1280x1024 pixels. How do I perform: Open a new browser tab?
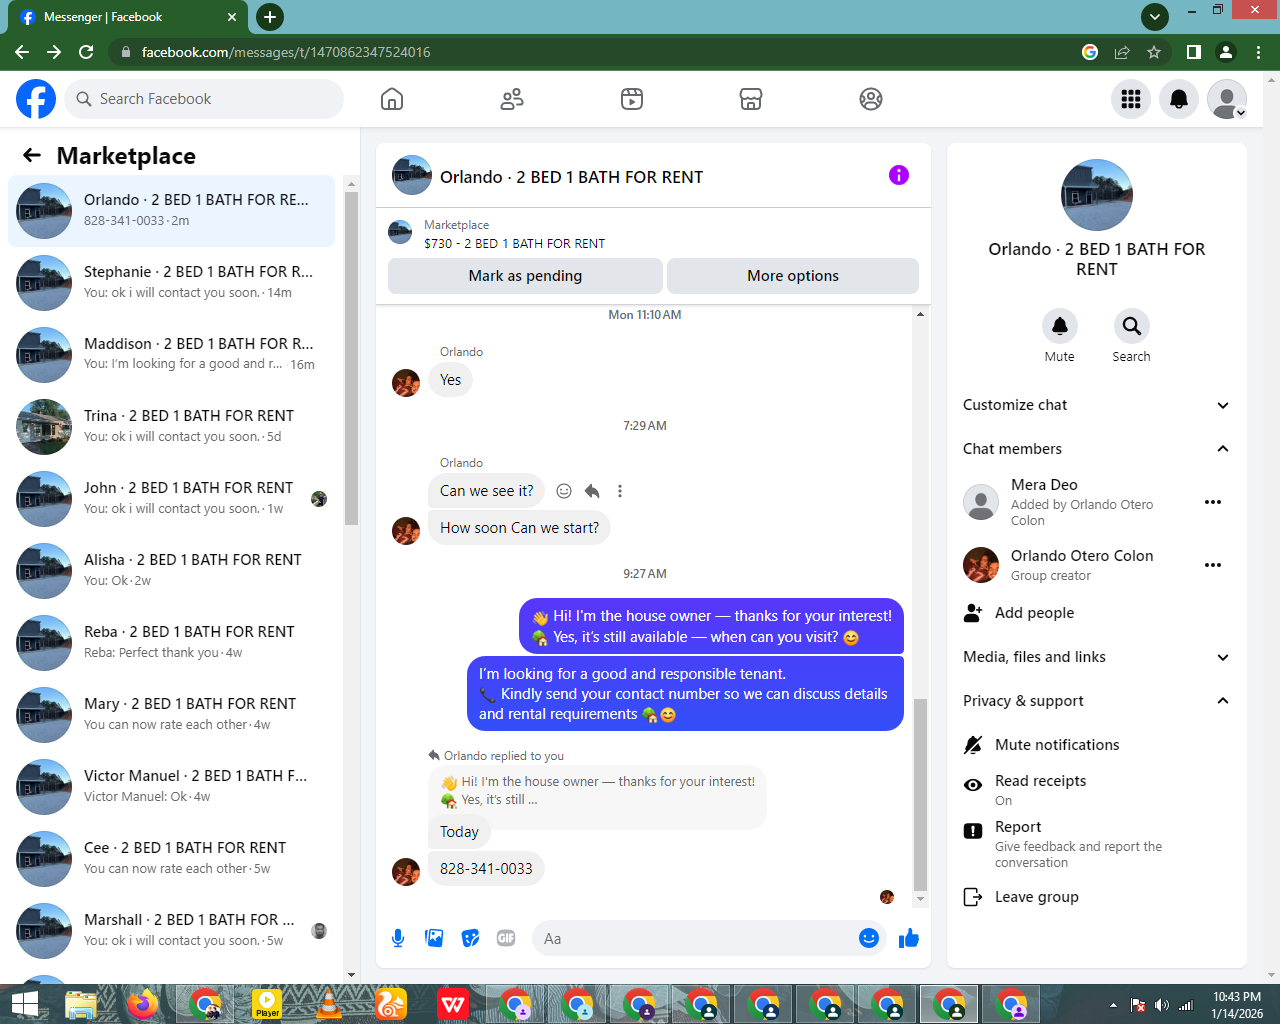pyautogui.click(x=270, y=17)
